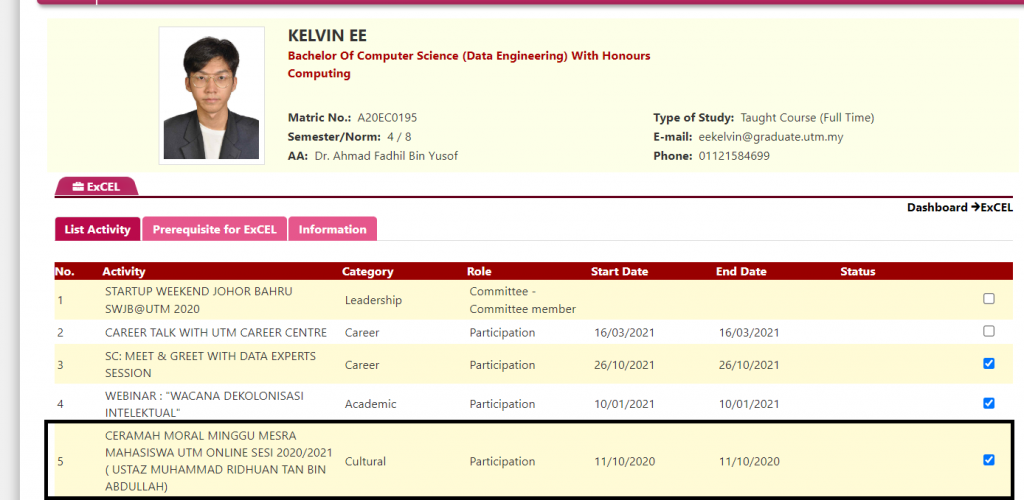This screenshot has height=500, width=1024.
Task: Untick the Ceramah Moral Minggu Mesra checkbox
Action: pyautogui.click(x=988, y=460)
